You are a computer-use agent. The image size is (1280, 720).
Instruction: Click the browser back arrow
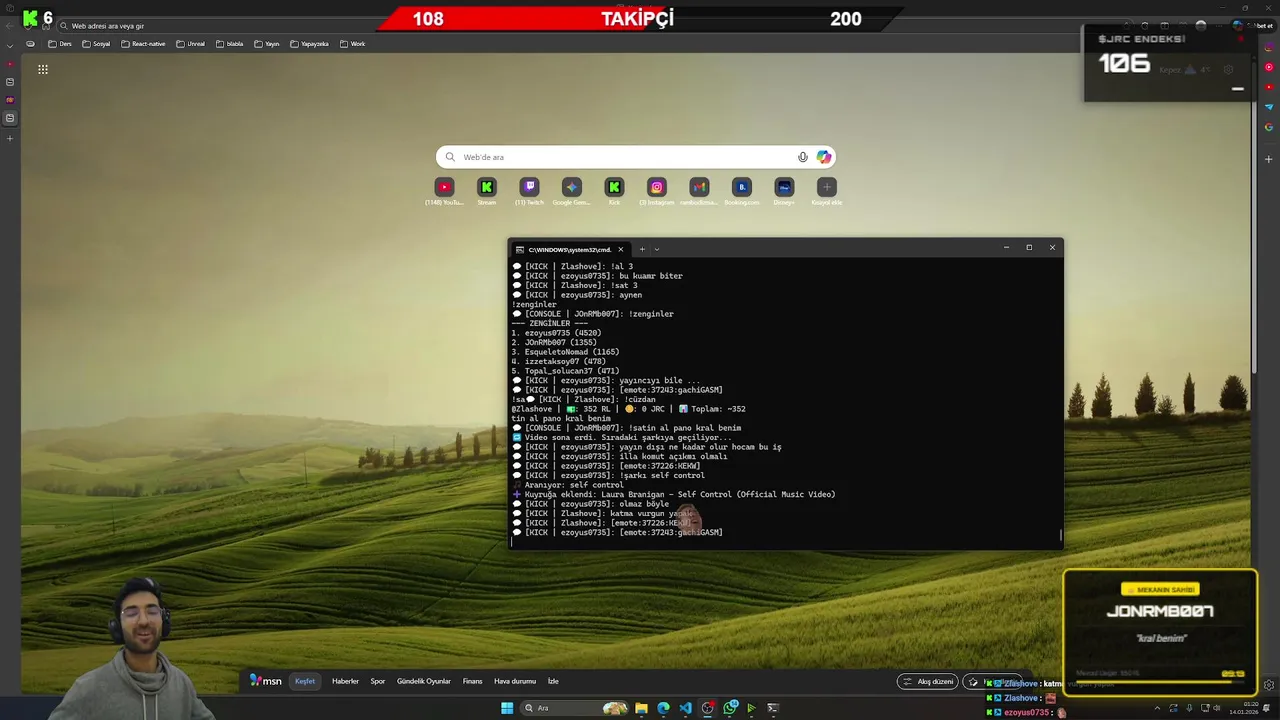coord(10,26)
